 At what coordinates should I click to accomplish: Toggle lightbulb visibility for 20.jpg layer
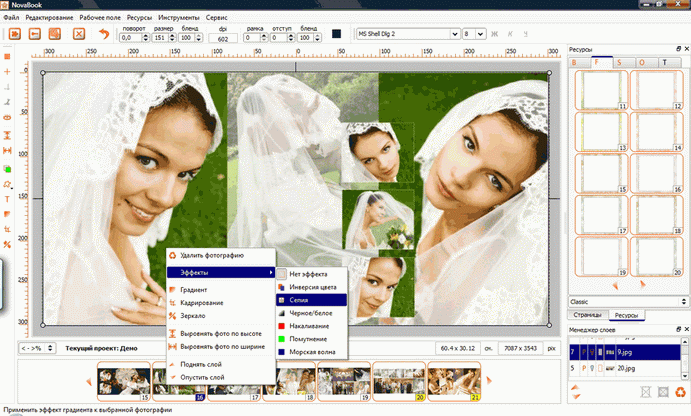click(592, 368)
